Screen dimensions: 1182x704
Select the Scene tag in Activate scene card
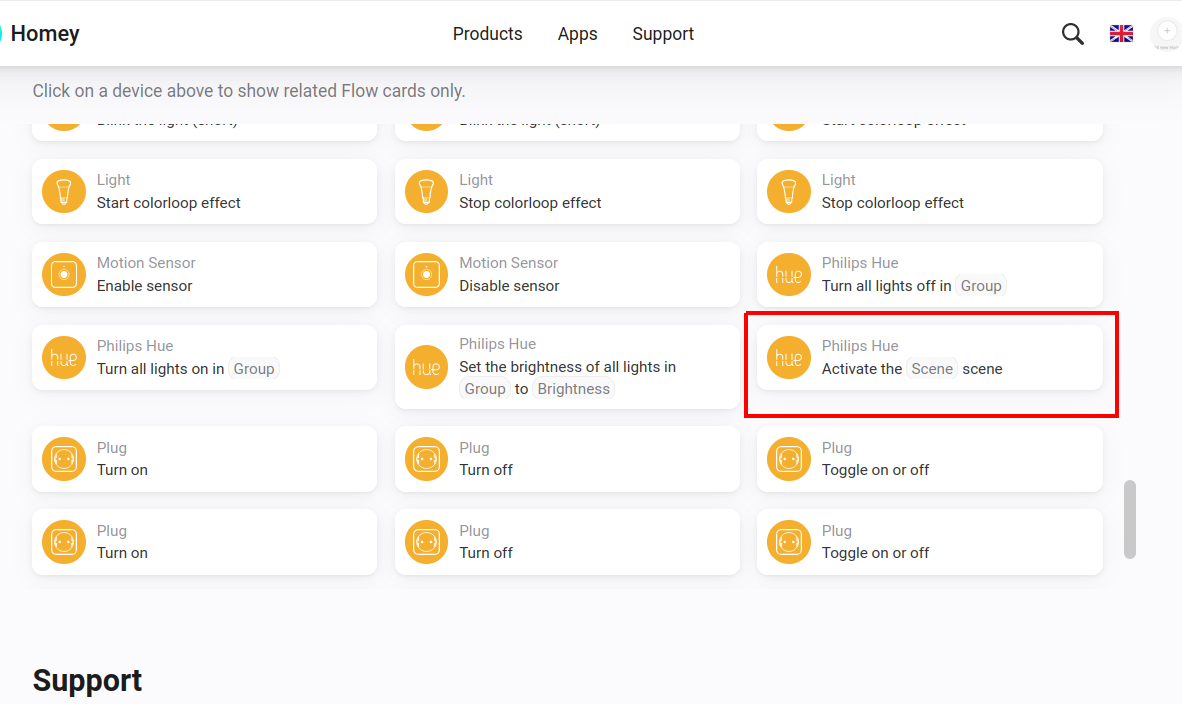[932, 369]
